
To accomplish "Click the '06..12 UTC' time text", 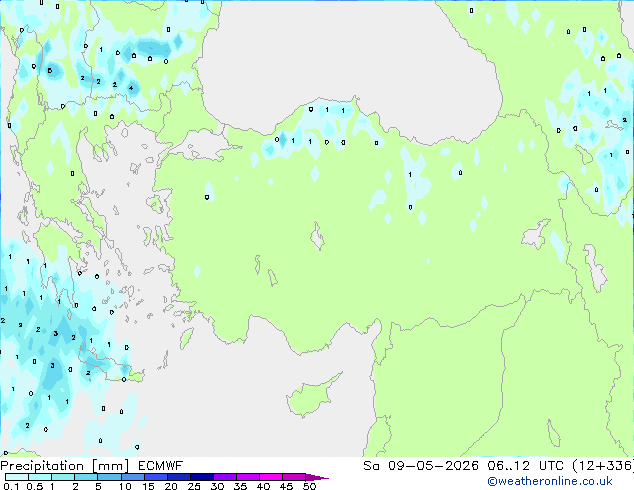I will [x=525, y=466].
